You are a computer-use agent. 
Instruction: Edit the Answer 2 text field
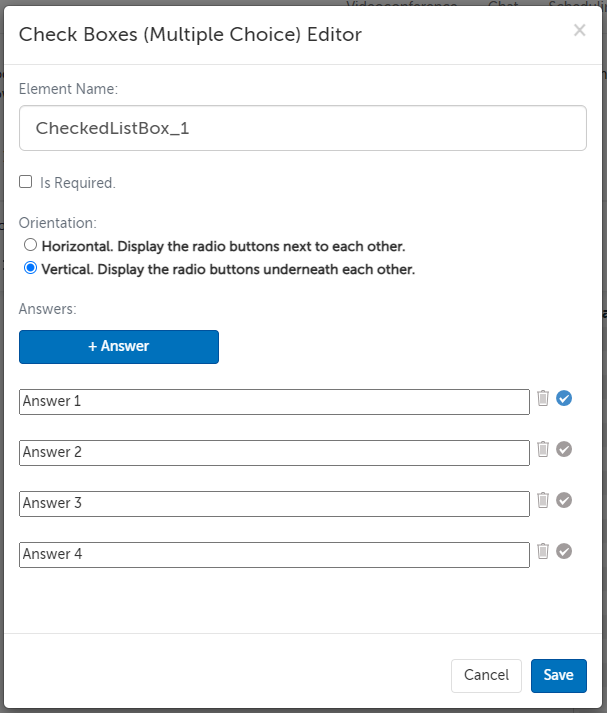coord(274,452)
